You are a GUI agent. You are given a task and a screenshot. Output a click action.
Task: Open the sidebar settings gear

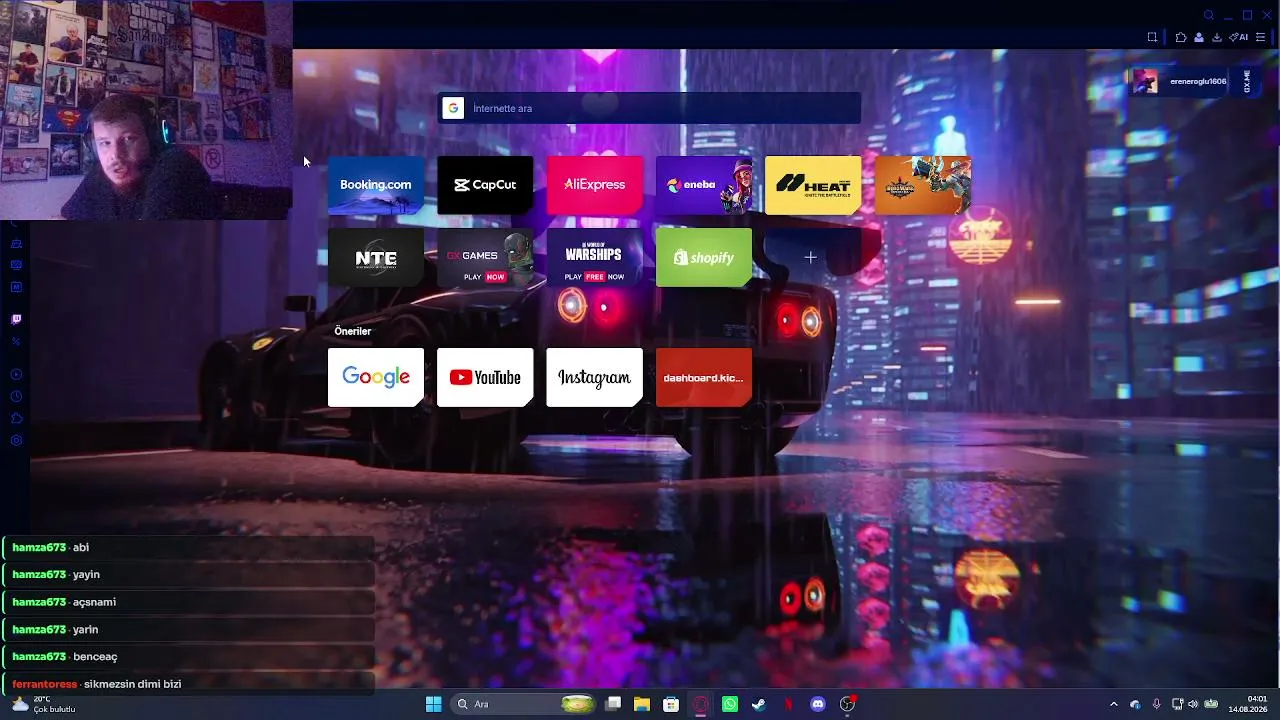[16, 440]
